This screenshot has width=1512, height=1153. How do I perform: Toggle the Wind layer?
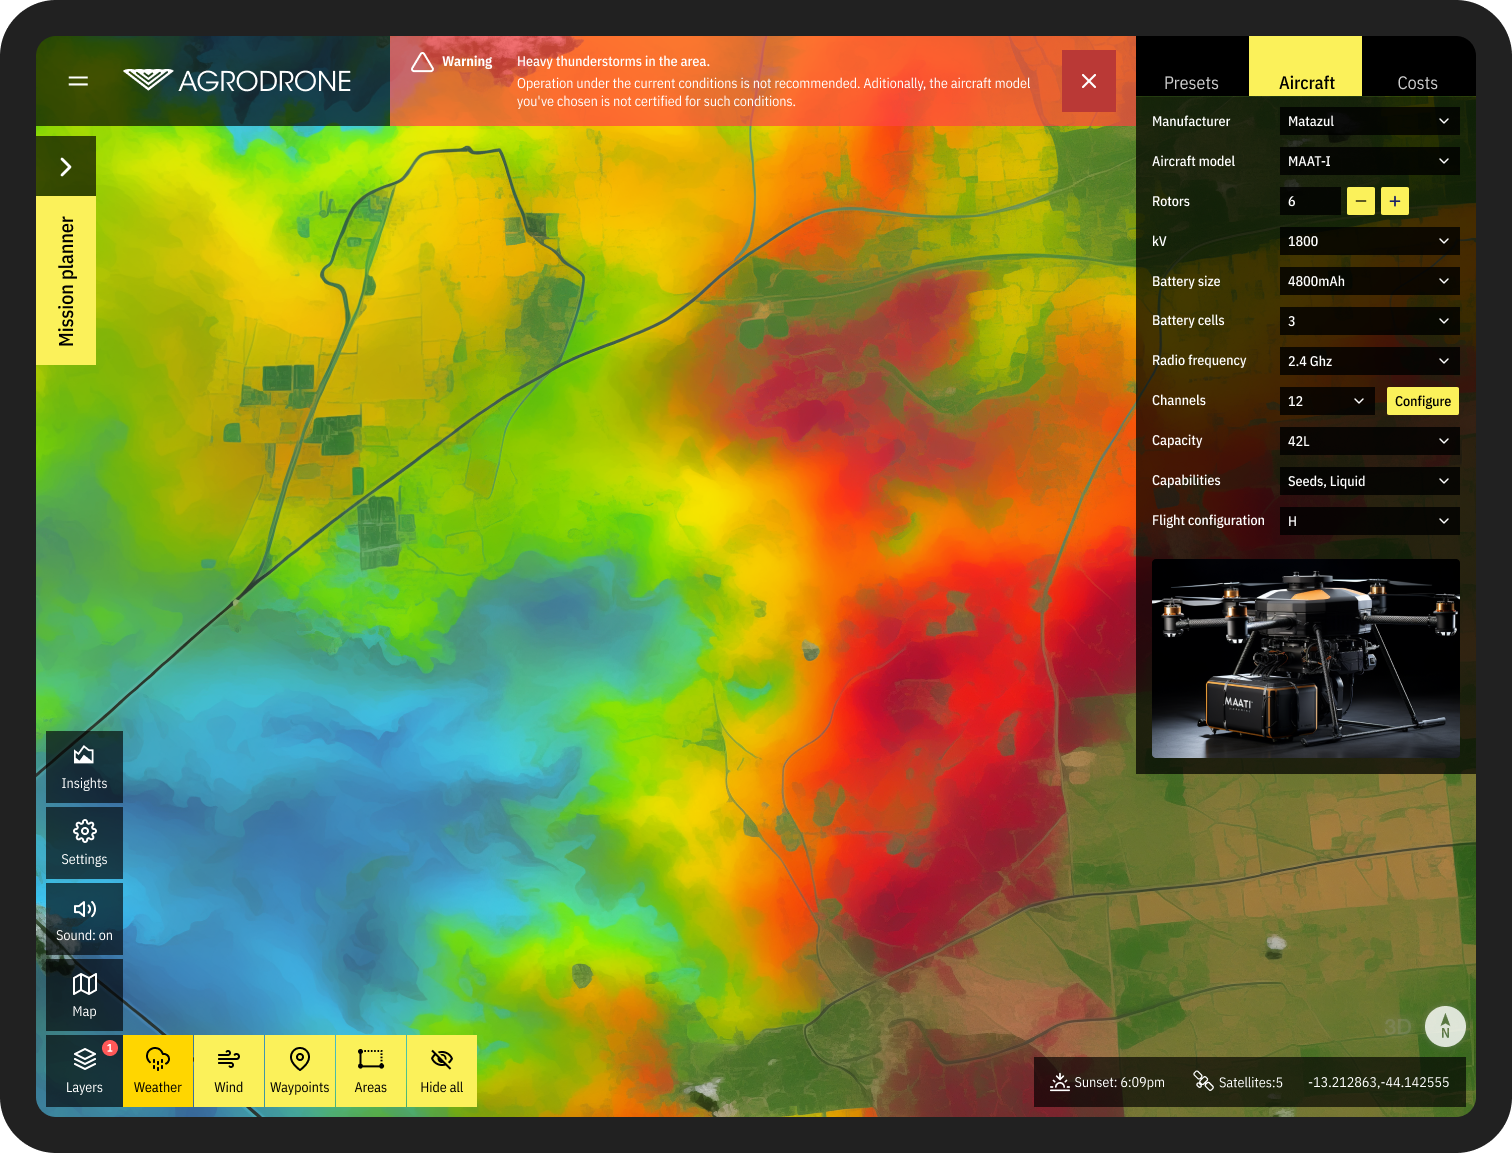coord(229,1071)
